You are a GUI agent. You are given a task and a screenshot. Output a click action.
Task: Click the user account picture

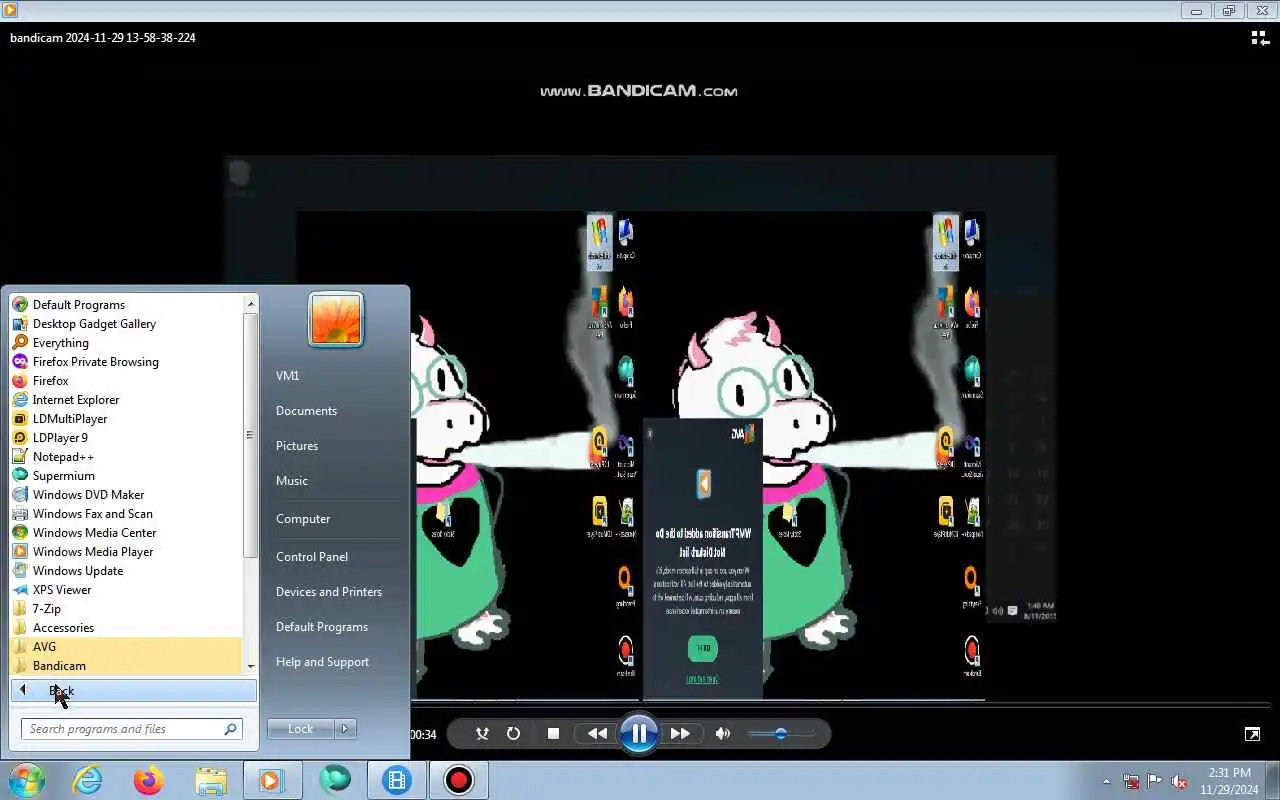pyautogui.click(x=336, y=319)
